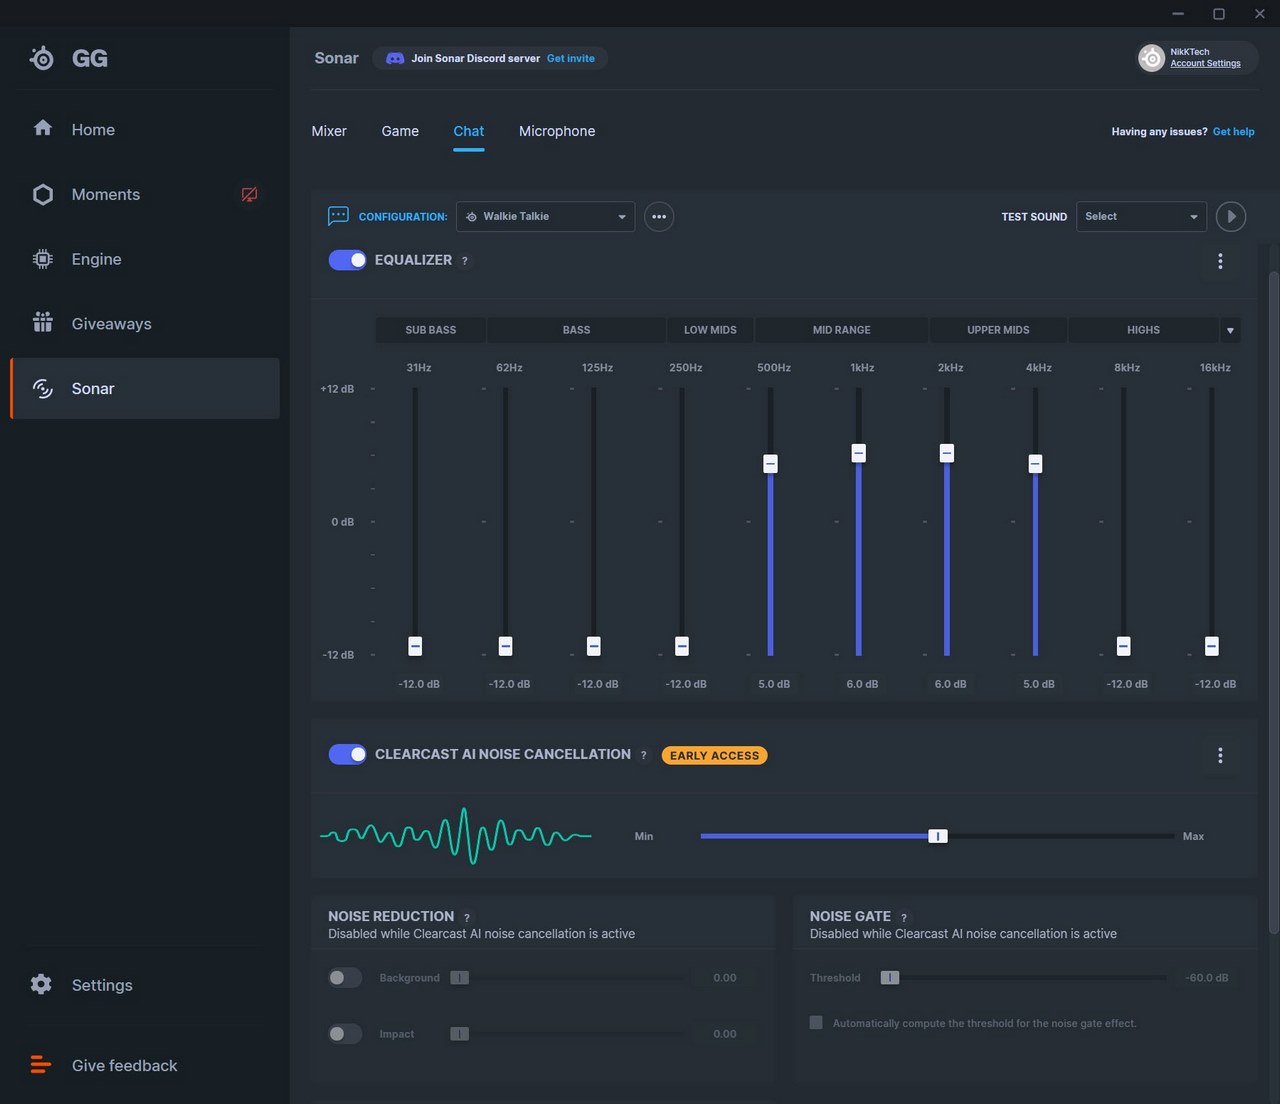Open Settings gear in sidebar
Screen dimensions: 1280x1104
pyautogui.click(x=41, y=984)
